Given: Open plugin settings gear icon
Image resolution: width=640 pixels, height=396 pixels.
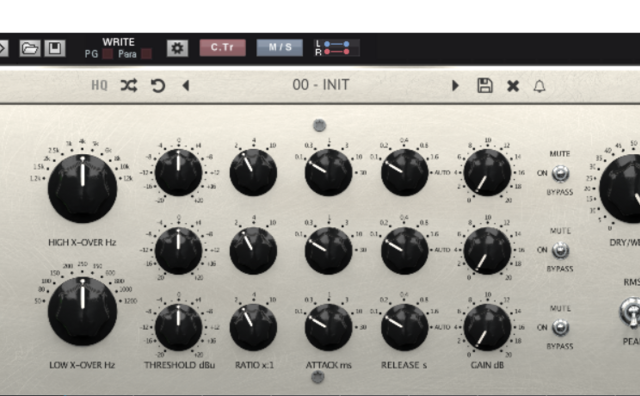Looking at the screenshot, I should click(x=177, y=48).
